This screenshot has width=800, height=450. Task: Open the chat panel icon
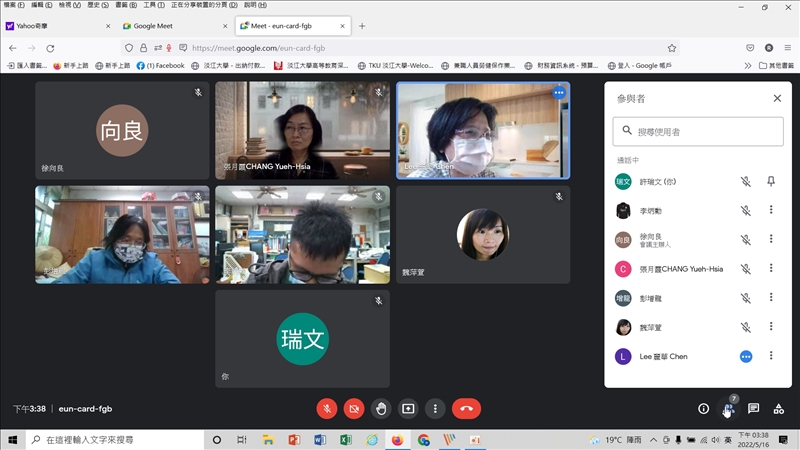pos(753,408)
